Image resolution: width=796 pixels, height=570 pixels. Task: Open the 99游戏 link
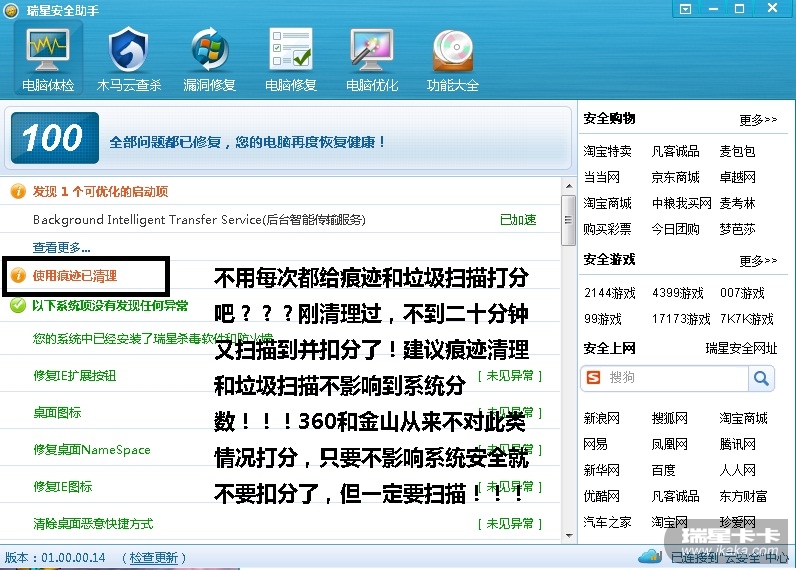click(x=603, y=319)
